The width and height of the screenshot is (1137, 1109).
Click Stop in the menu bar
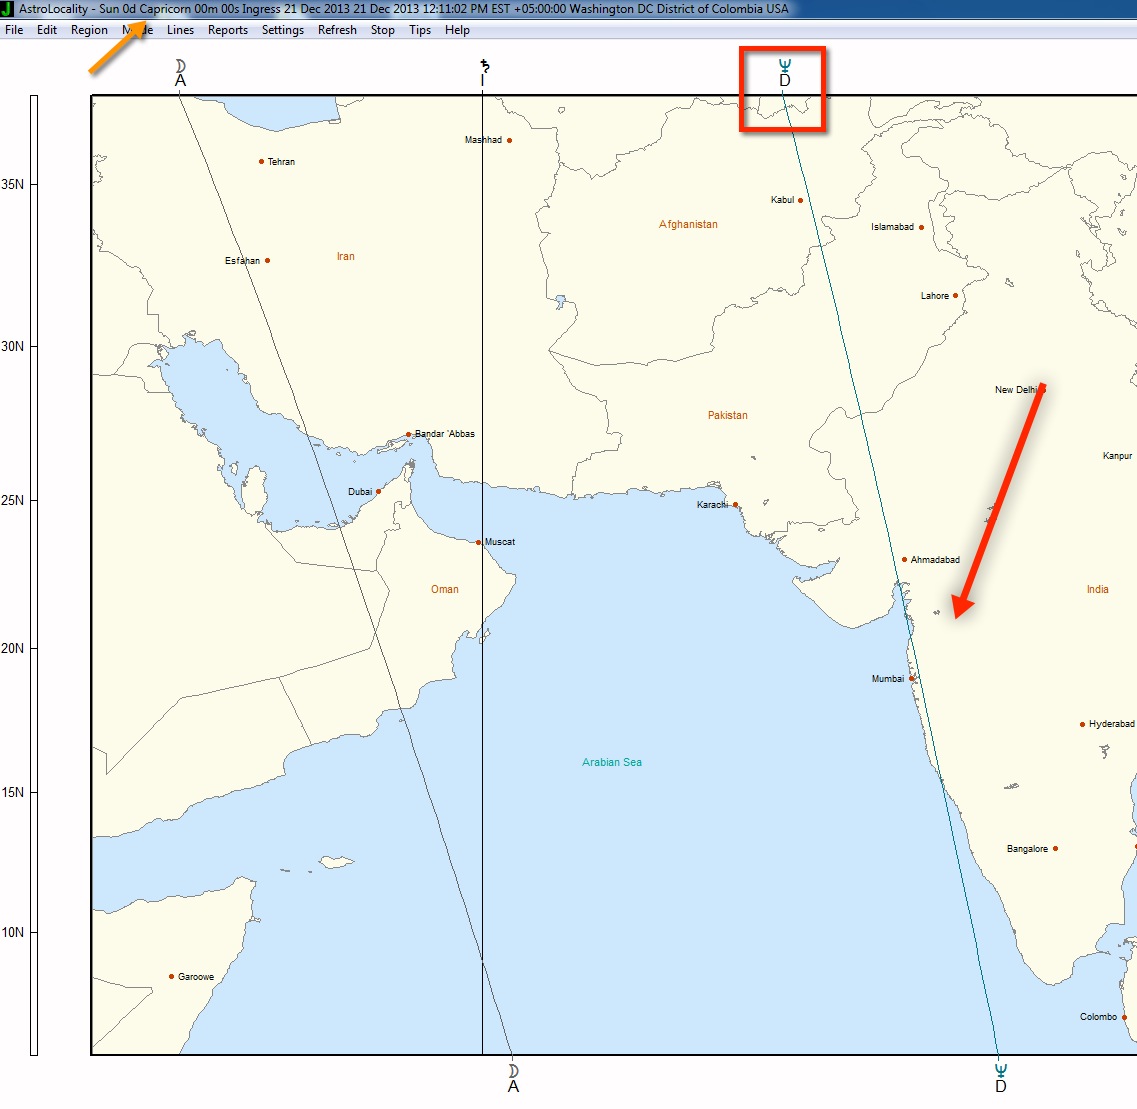382,30
